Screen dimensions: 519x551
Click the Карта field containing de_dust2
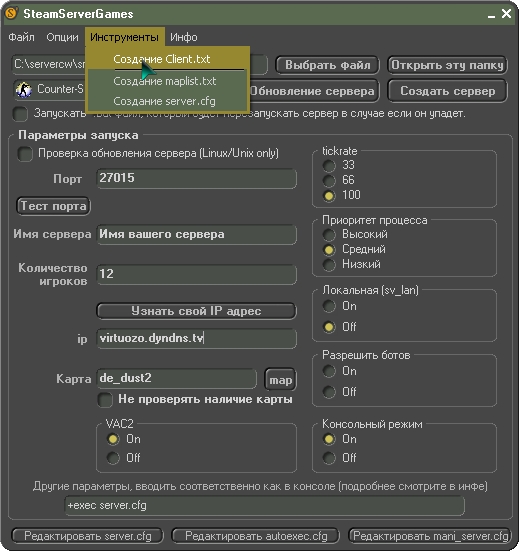coord(177,378)
